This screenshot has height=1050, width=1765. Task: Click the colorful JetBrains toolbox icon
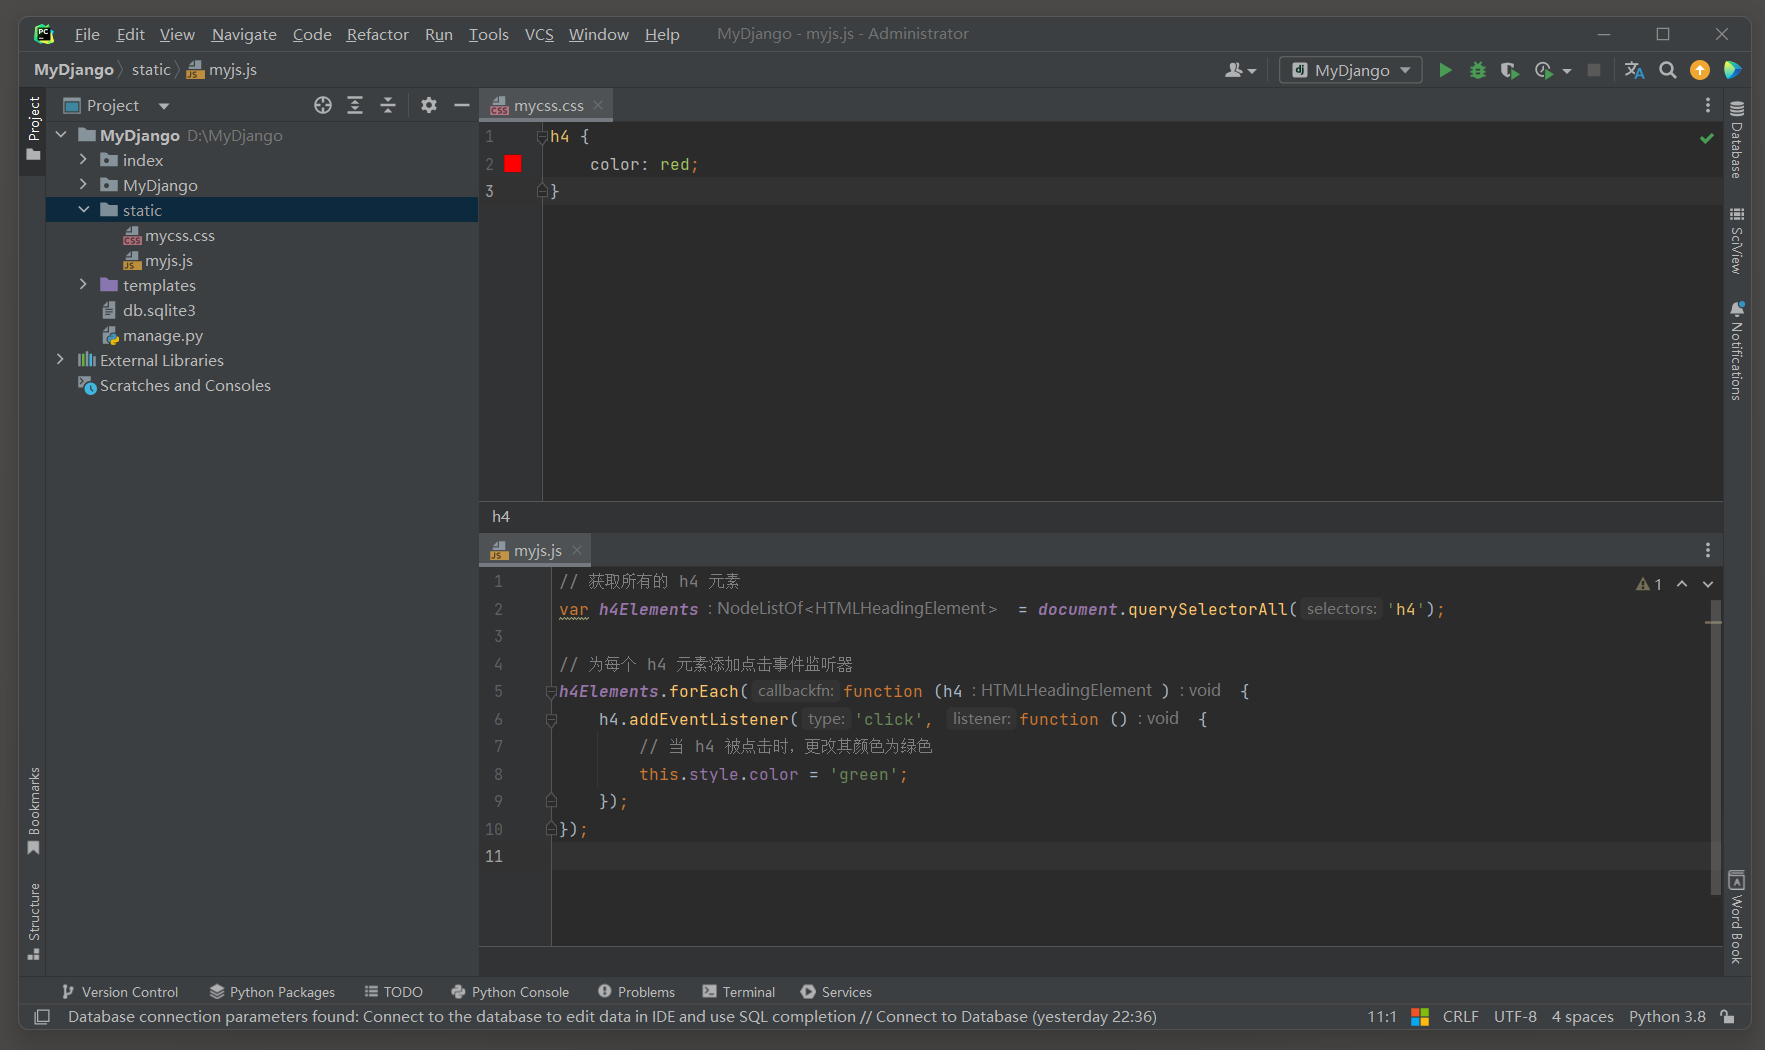point(1733,70)
